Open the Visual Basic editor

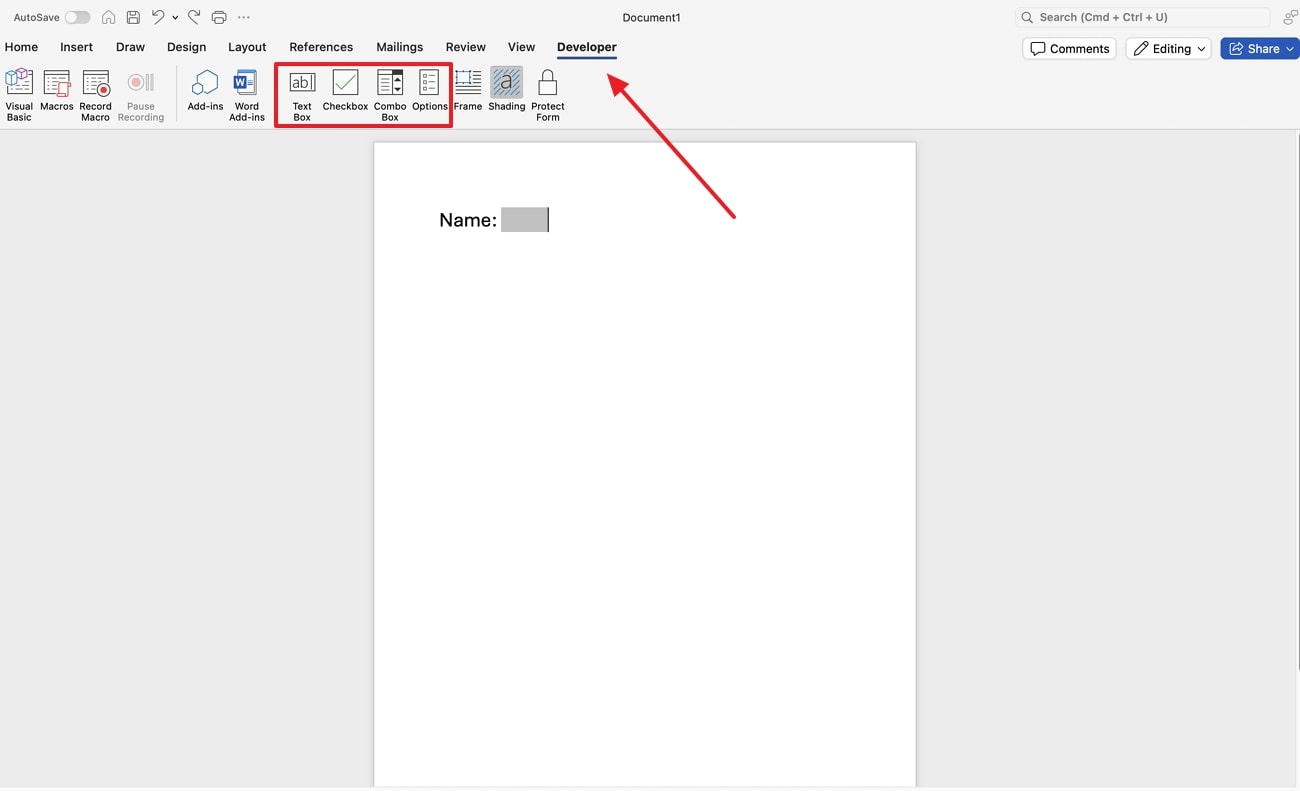tap(19, 95)
